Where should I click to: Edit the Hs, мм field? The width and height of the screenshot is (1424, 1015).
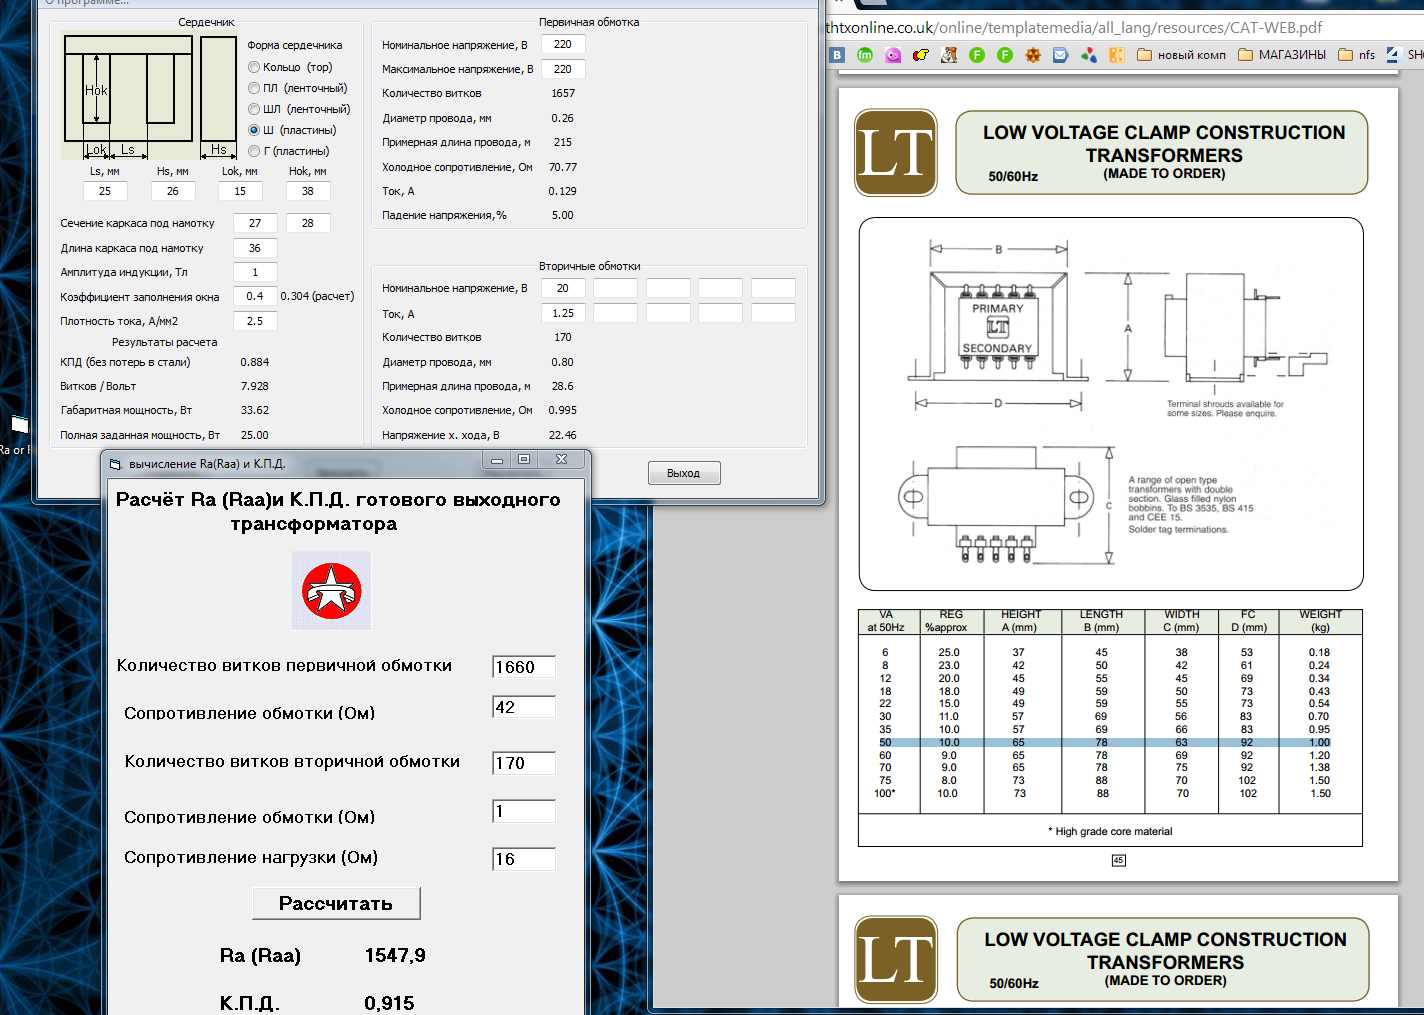(x=173, y=191)
